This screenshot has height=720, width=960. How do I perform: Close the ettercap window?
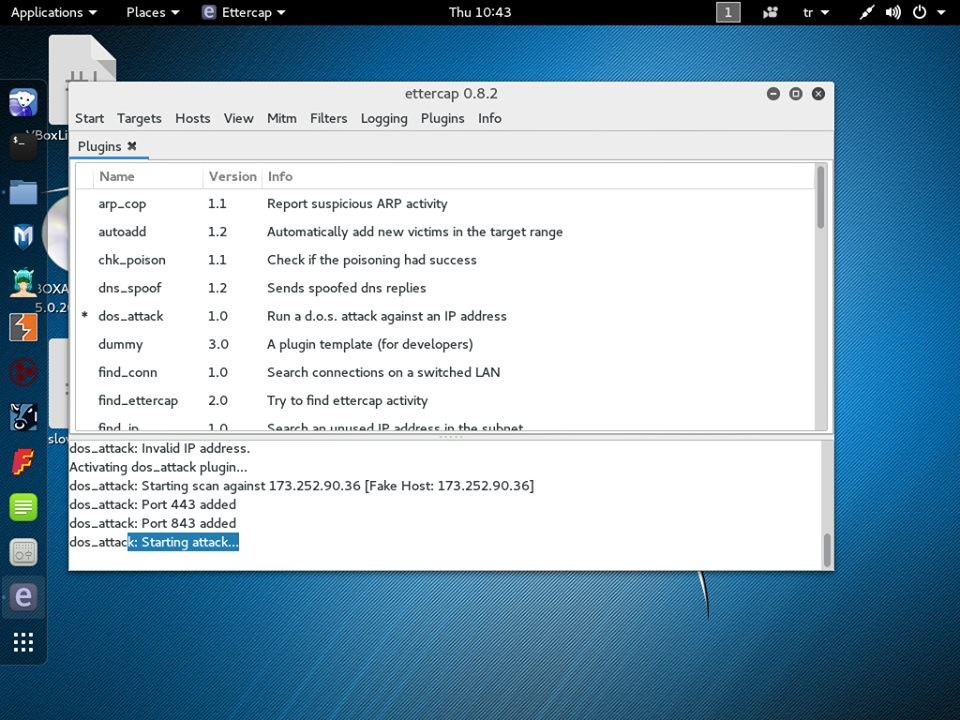click(x=818, y=94)
